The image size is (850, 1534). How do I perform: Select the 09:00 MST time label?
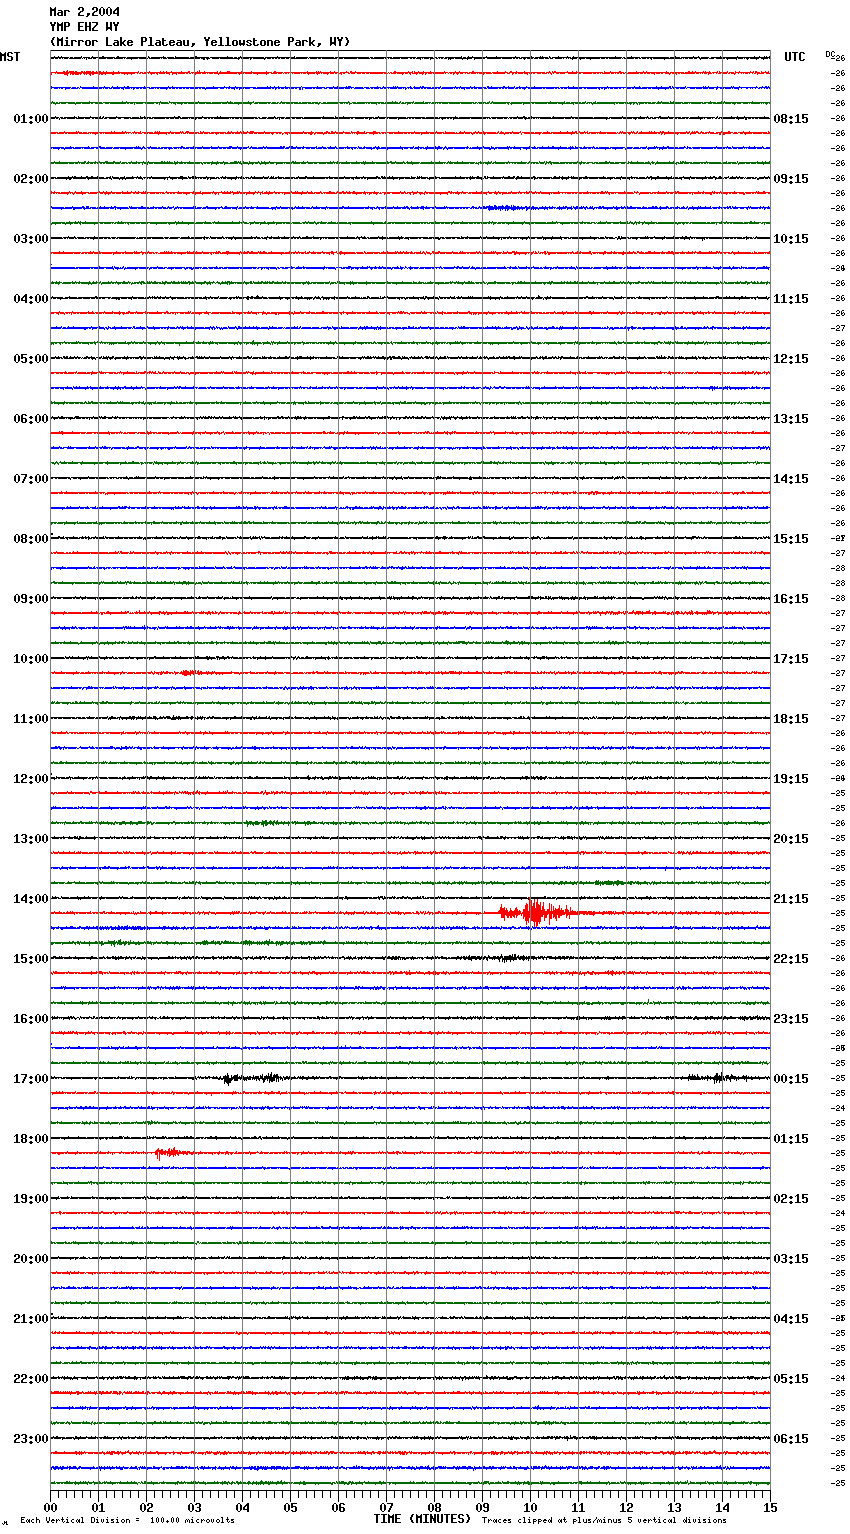coord(31,599)
